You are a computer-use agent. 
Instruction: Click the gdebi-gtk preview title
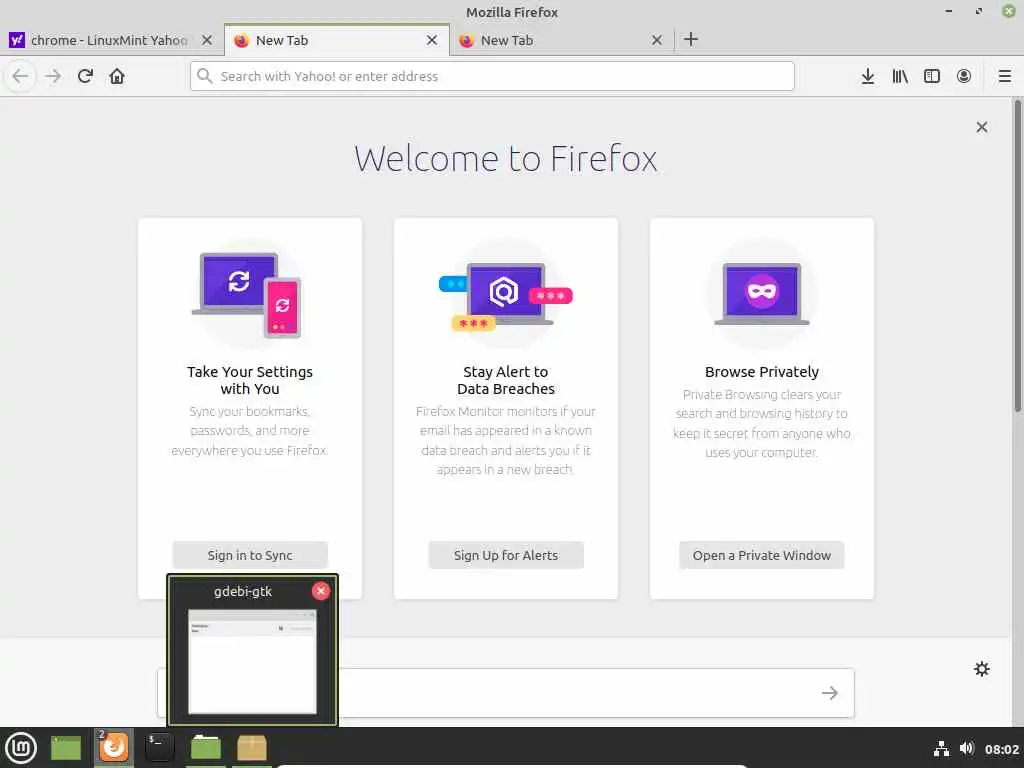point(242,591)
